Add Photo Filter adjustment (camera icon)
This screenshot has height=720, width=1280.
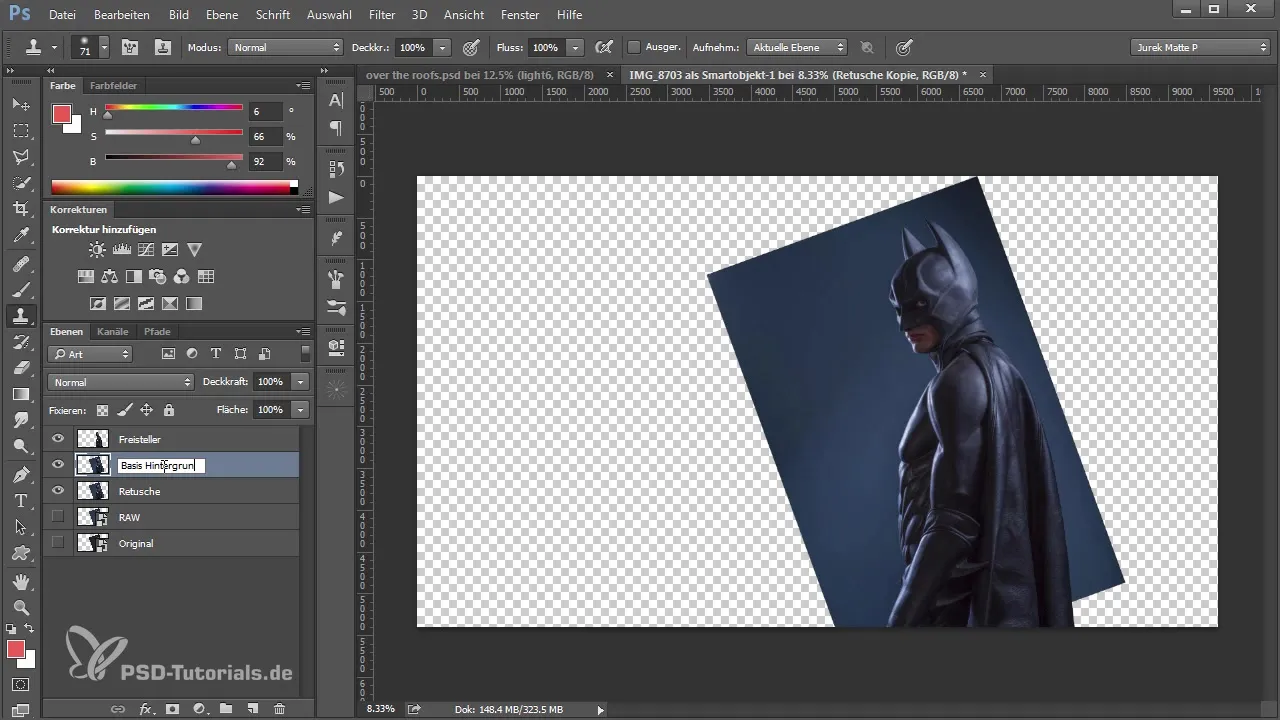pos(157,277)
